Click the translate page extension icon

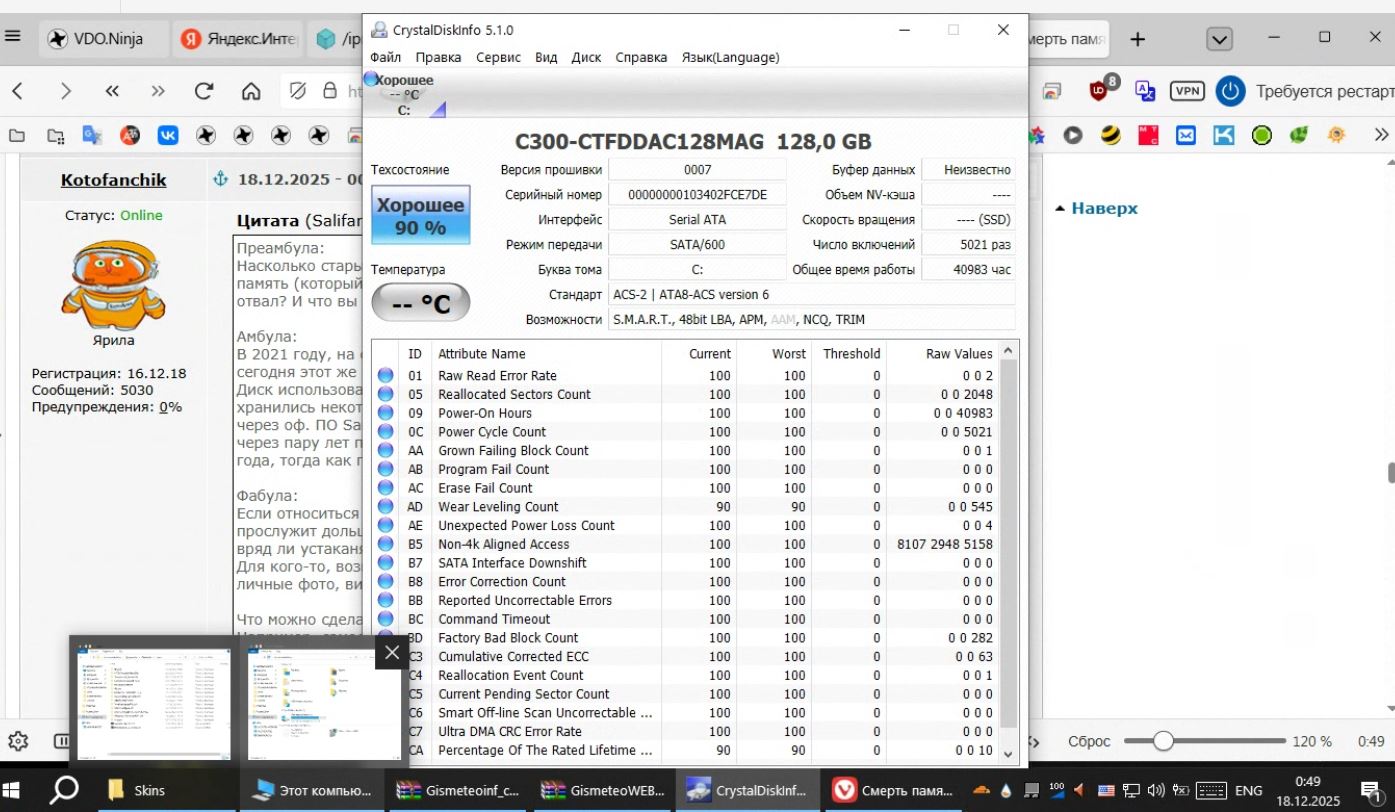pos(1145,91)
